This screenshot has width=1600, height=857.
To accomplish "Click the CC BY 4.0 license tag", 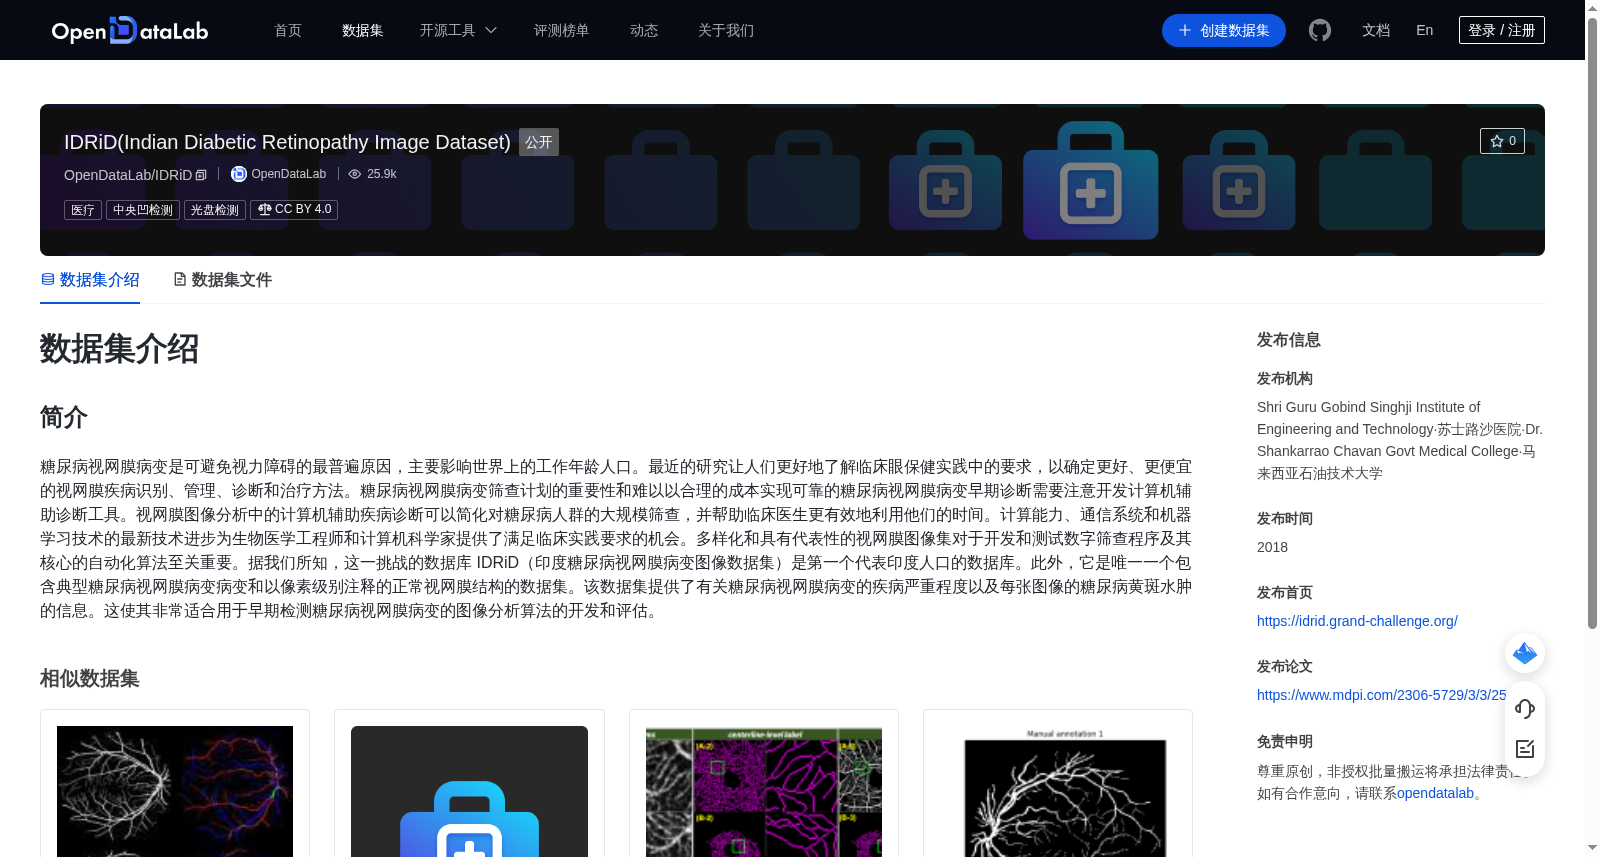I will 294,209.
